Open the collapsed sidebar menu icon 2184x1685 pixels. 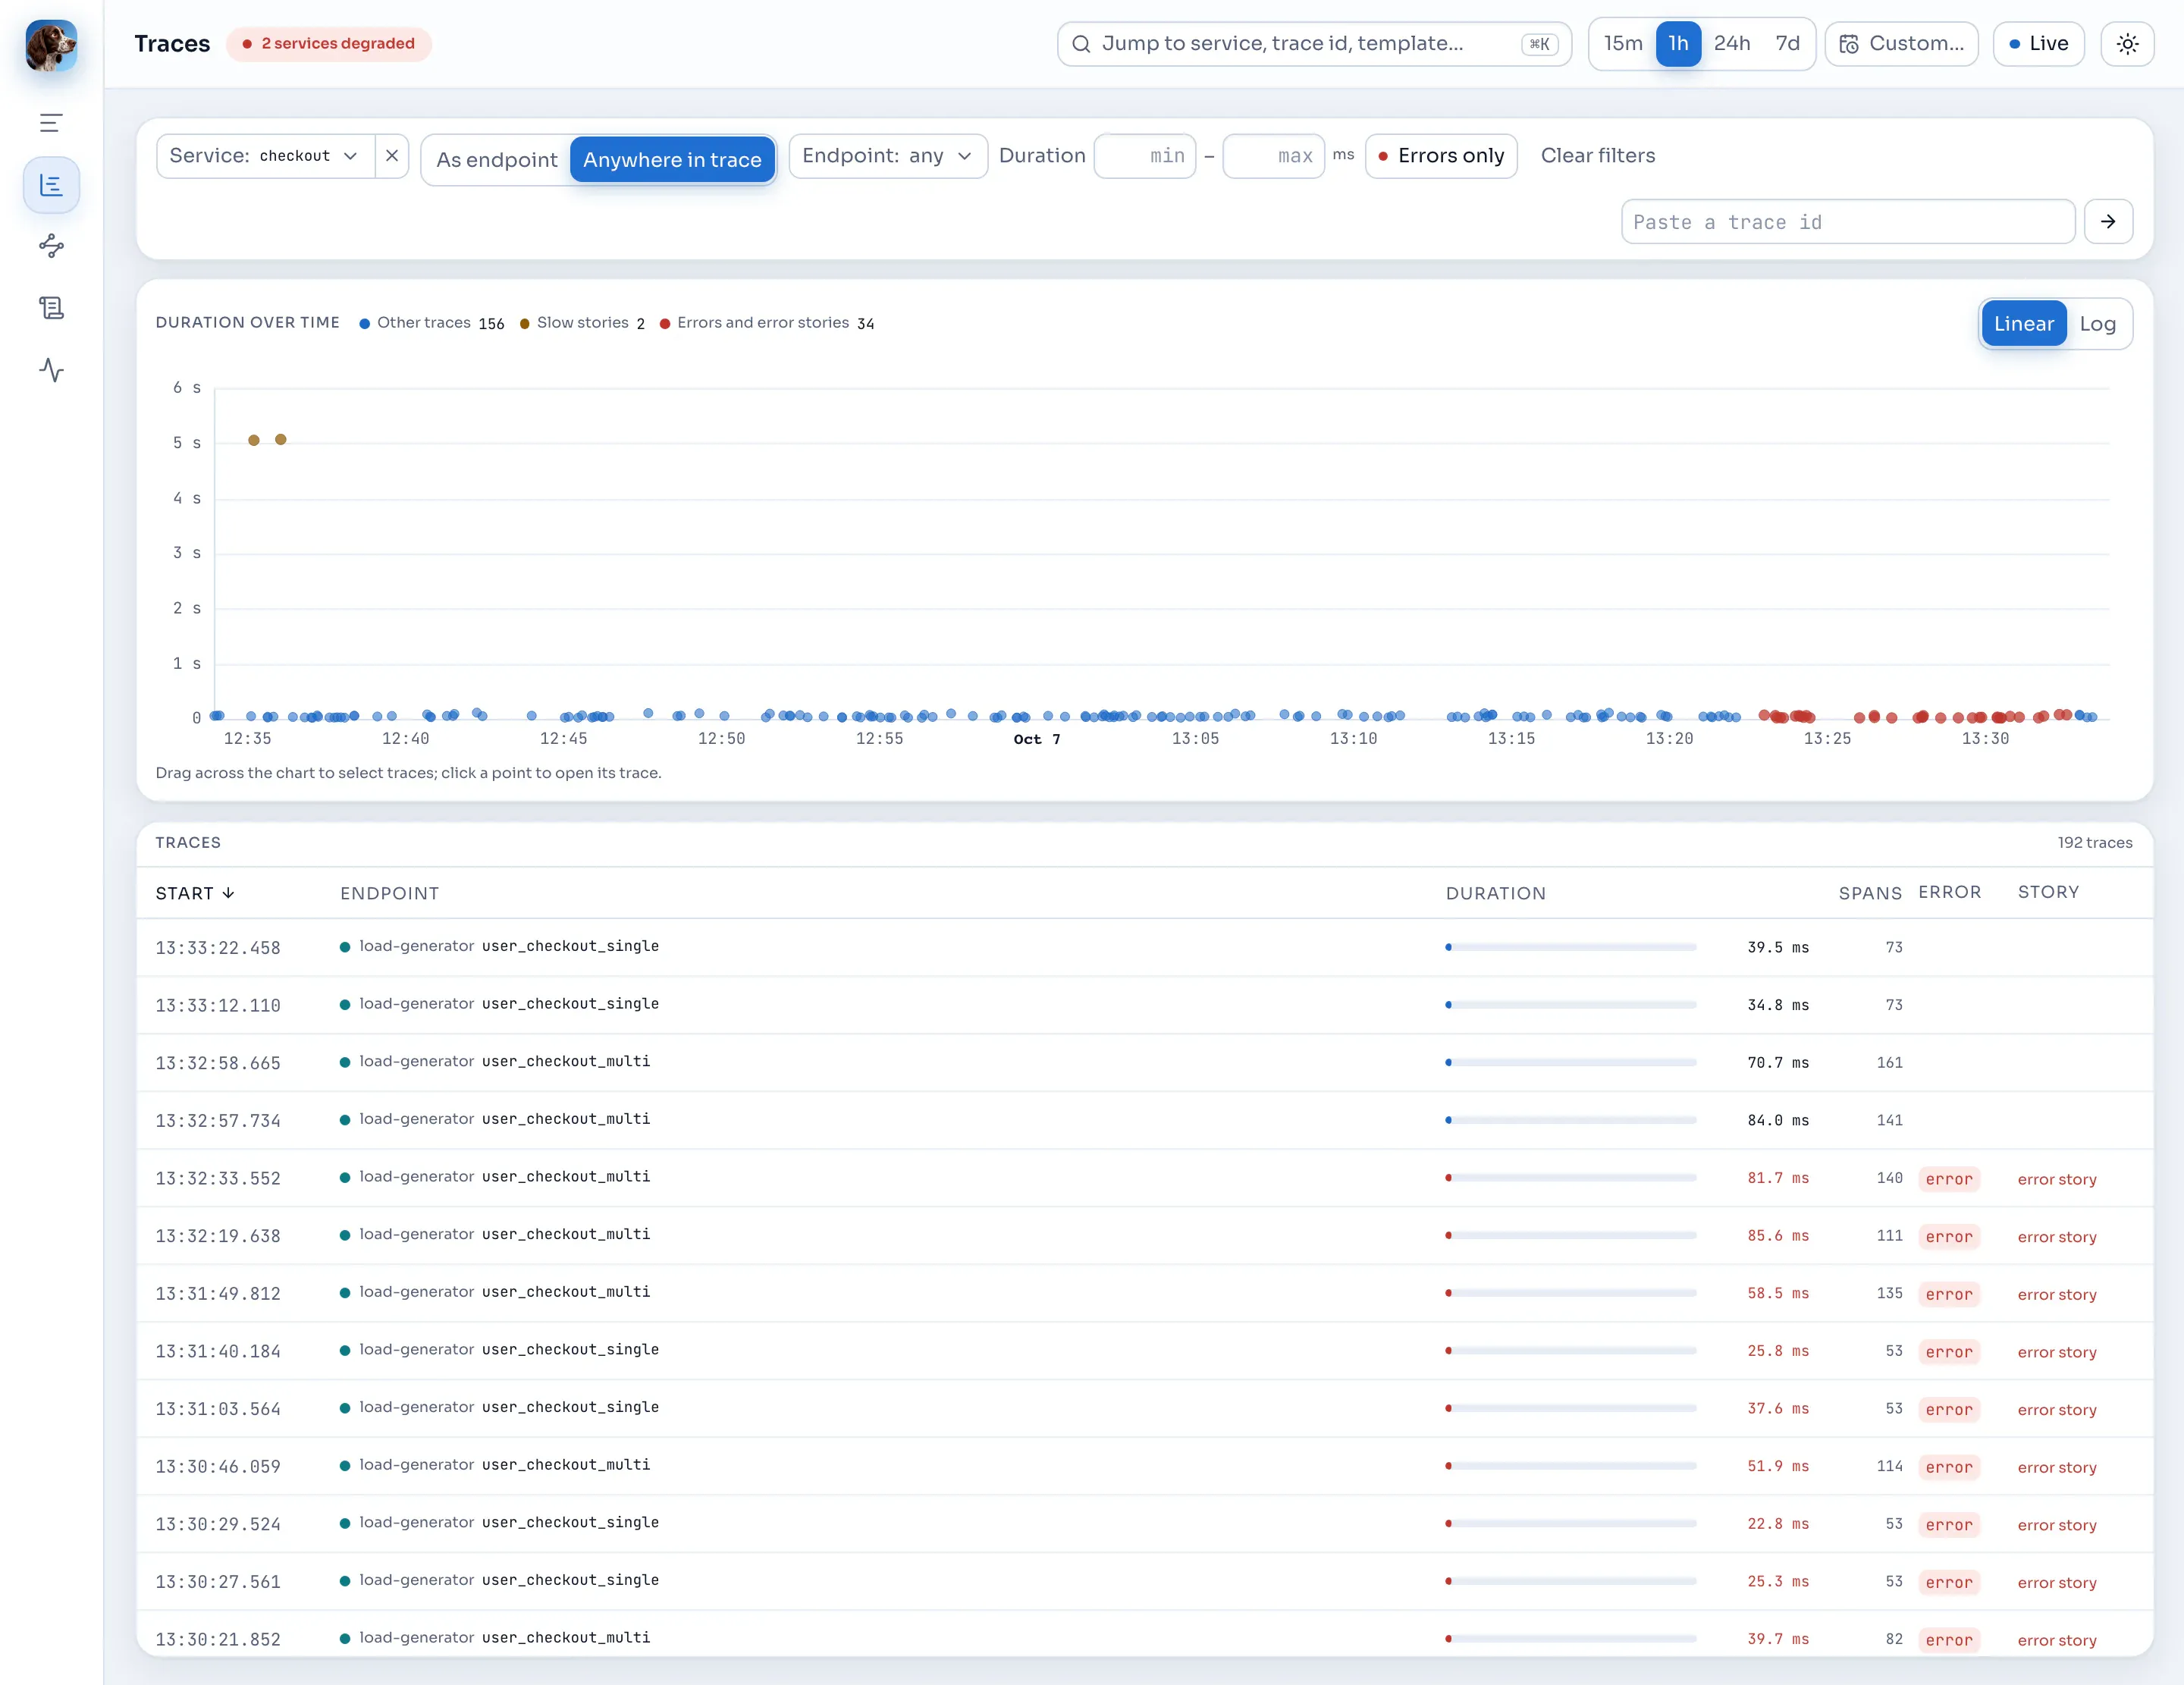tap(51, 123)
